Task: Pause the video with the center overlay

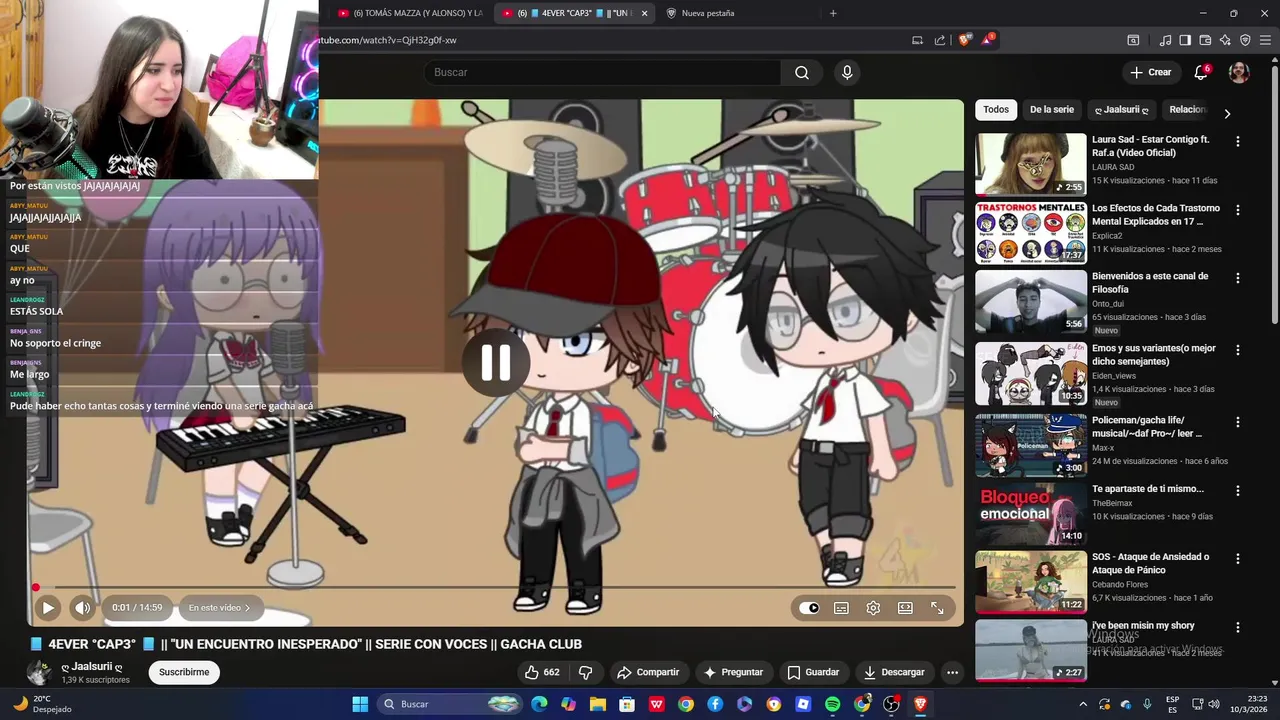Action: tap(496, 362)
